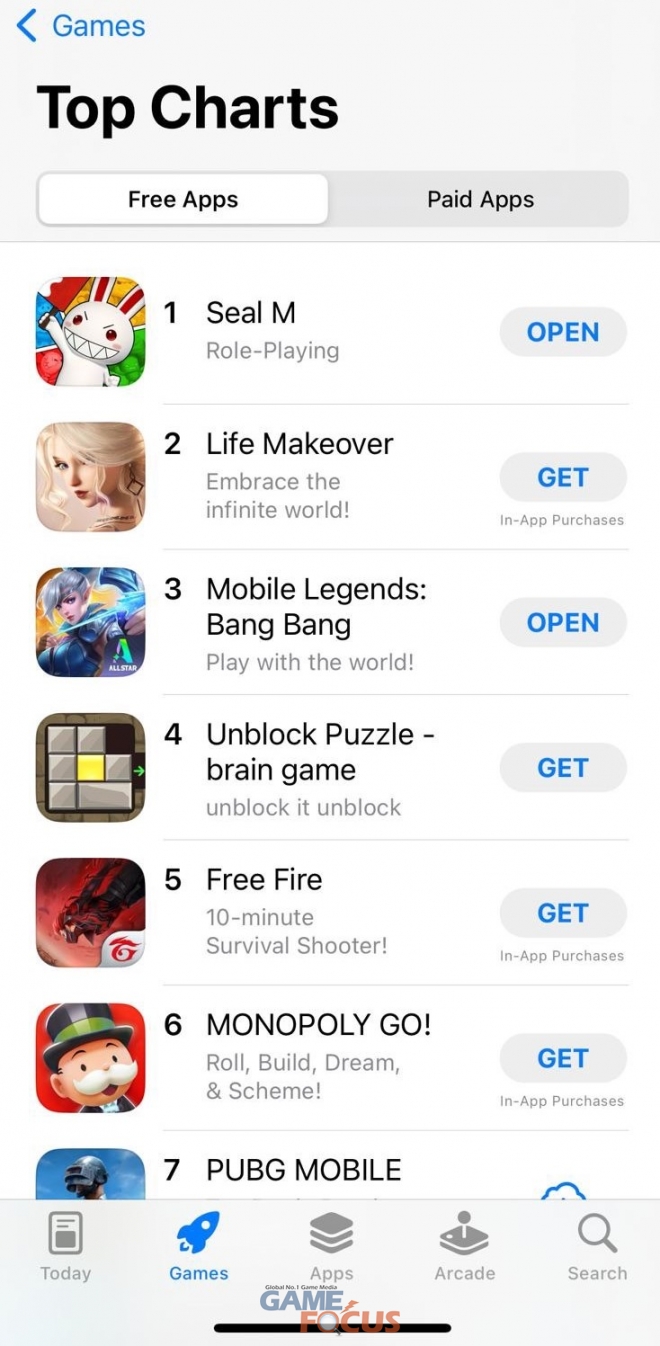Go to the Apps tab
Viewport: 660px width, 1346px height.
coord(331,1246)
